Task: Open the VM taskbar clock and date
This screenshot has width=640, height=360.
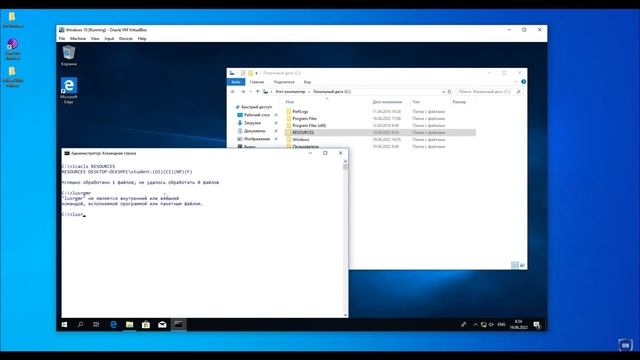Action: (518, 324)
